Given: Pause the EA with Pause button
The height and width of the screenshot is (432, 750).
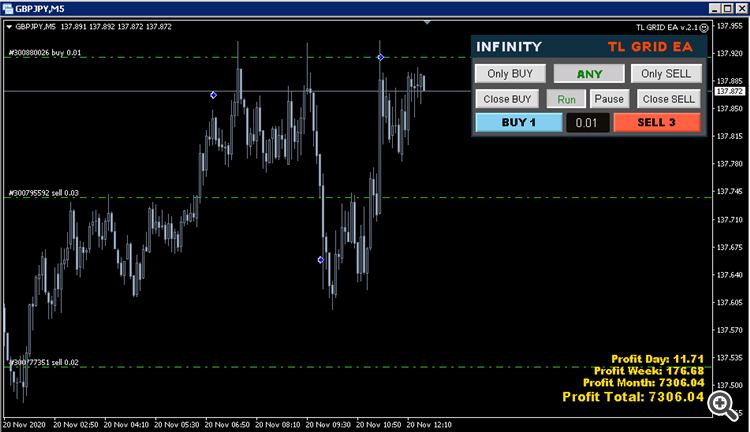Looking at the screenshot, I should point(609,99).
